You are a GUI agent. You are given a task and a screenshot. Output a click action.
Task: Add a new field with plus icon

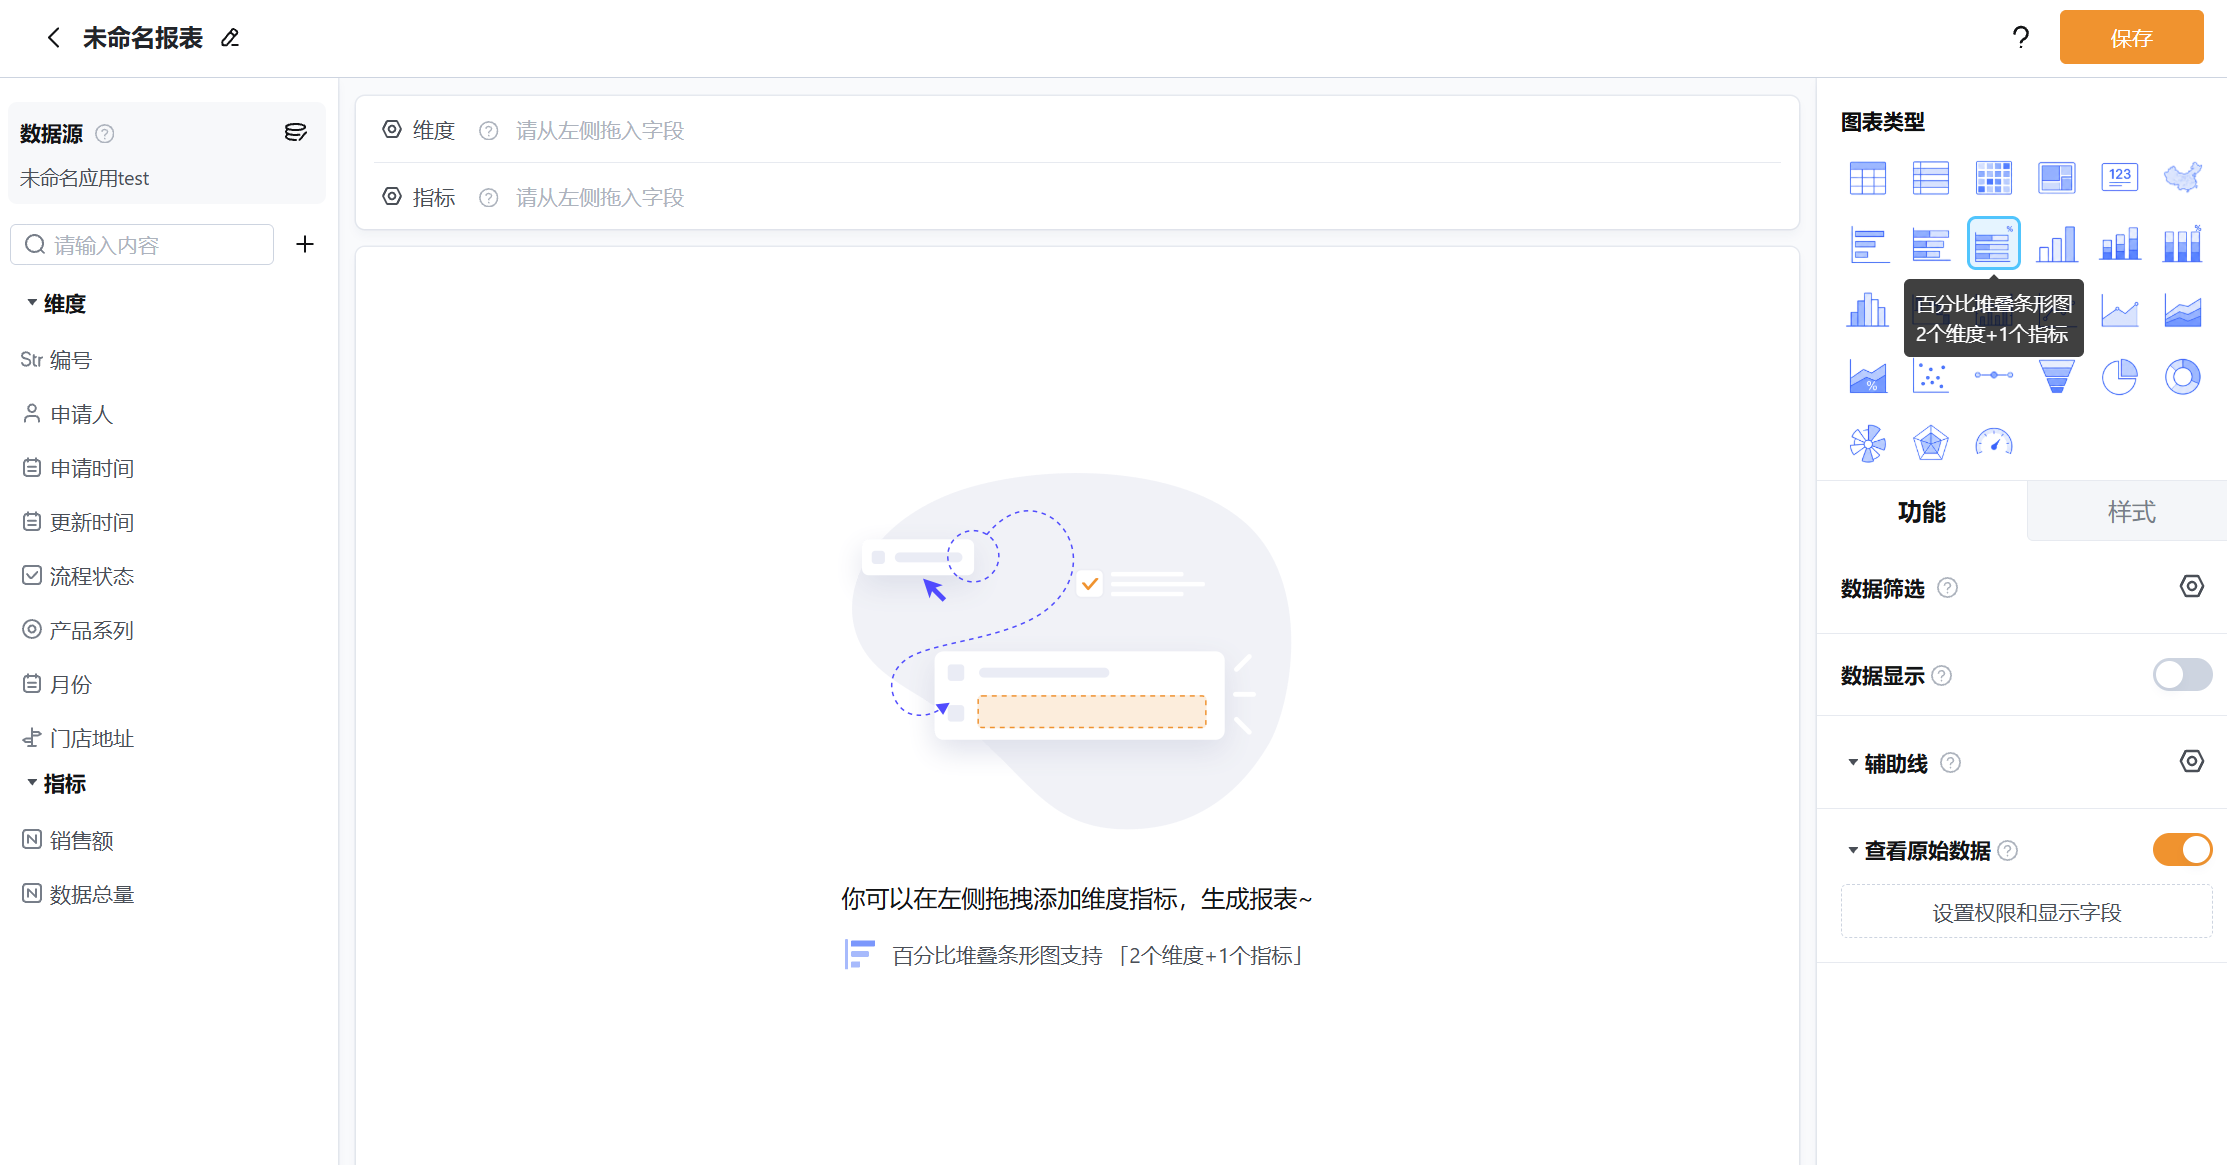click(305, 244)
